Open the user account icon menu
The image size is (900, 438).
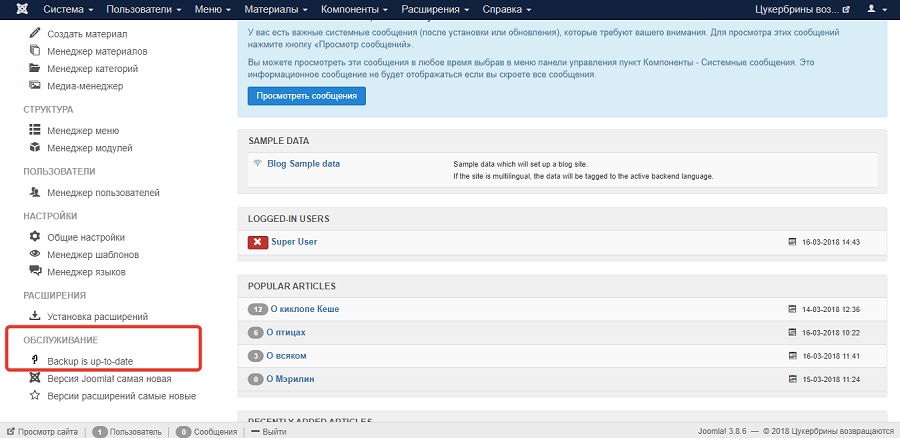pyautogui.click(x=876, y=9)
